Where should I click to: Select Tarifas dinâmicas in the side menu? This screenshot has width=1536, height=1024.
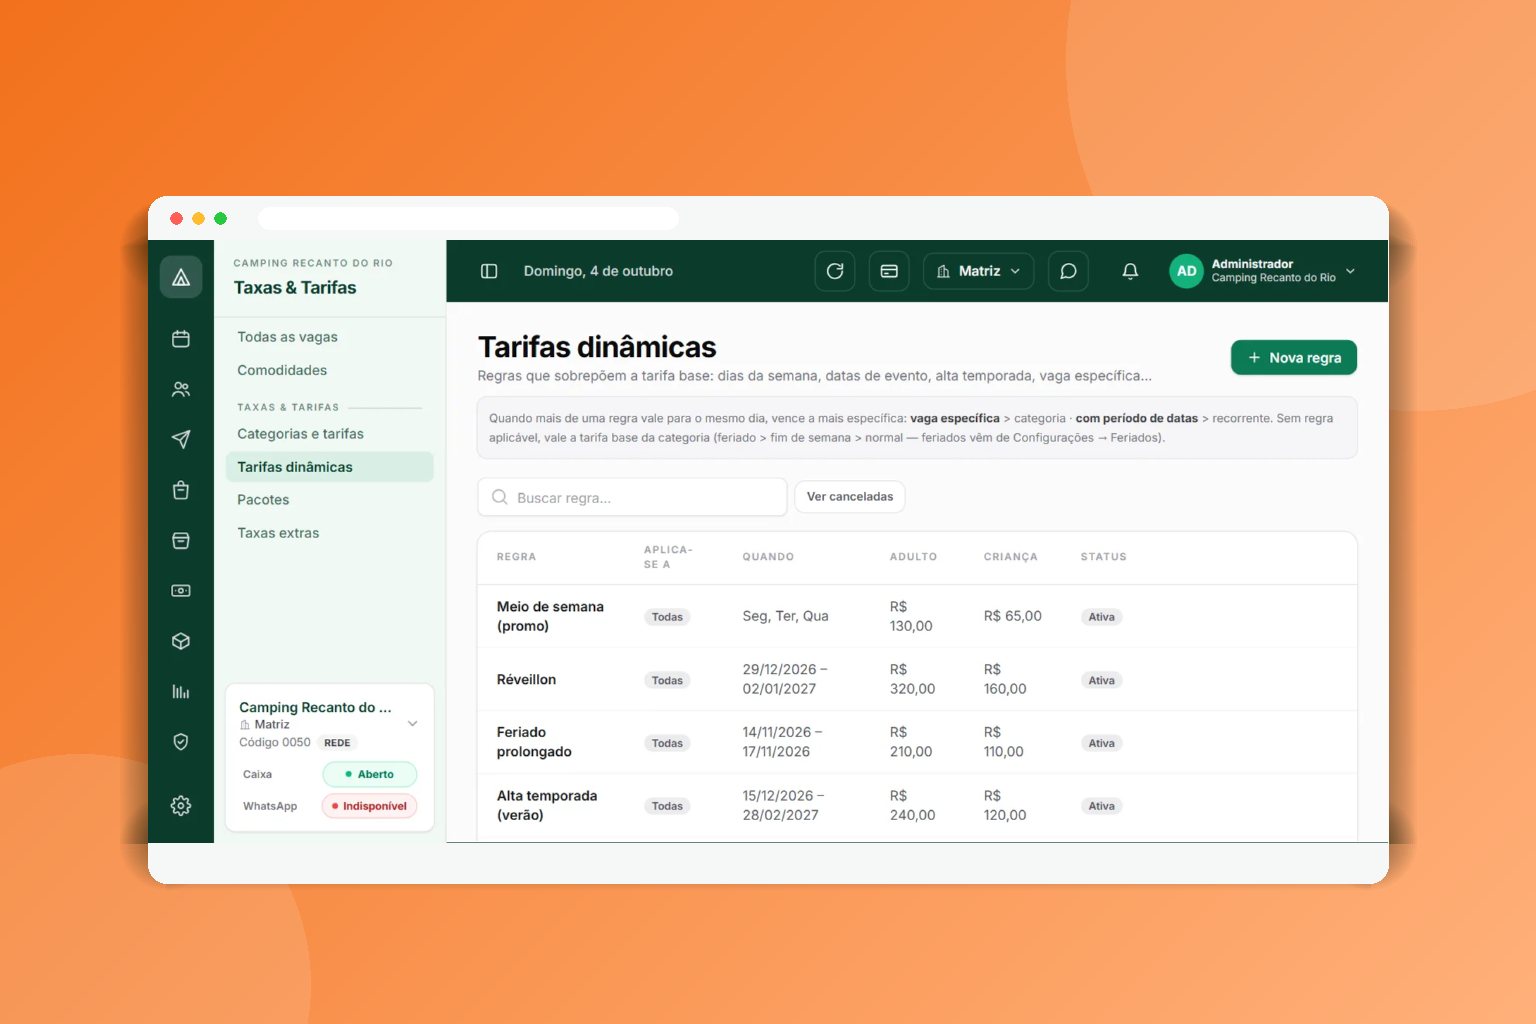tap(330, 467)
